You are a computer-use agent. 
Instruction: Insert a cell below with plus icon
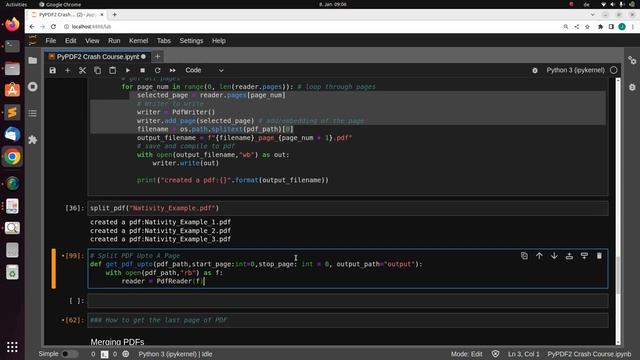(67, 70)
